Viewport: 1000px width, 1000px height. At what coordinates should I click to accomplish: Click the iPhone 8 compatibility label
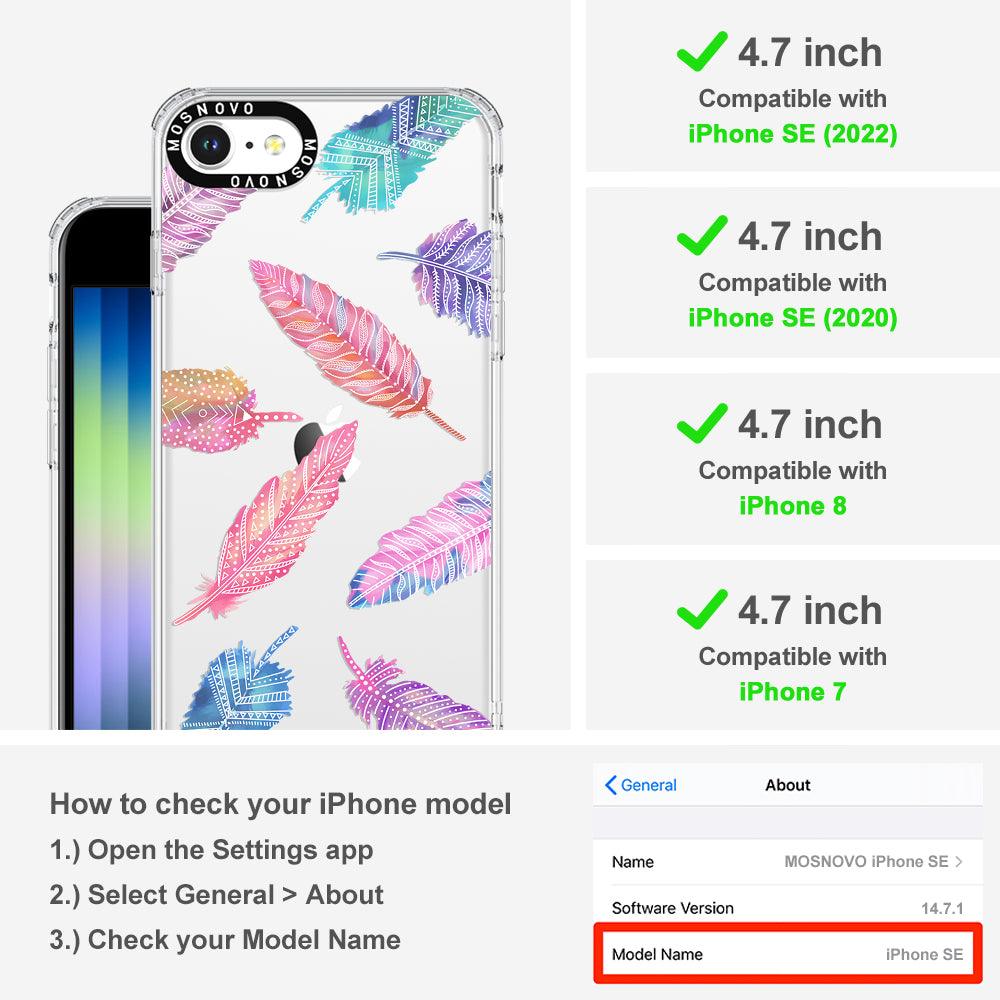click(x=793, y=506)
